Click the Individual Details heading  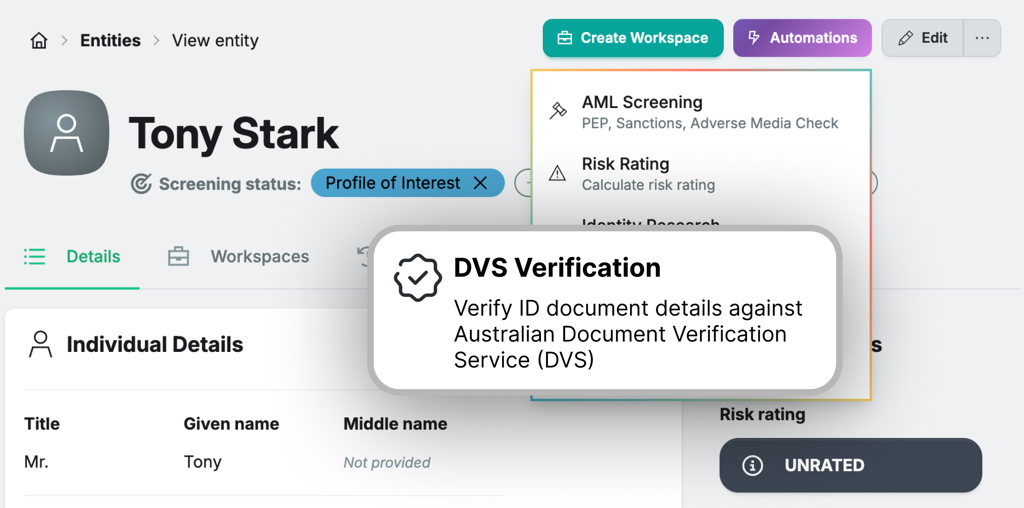click(155, 344)
